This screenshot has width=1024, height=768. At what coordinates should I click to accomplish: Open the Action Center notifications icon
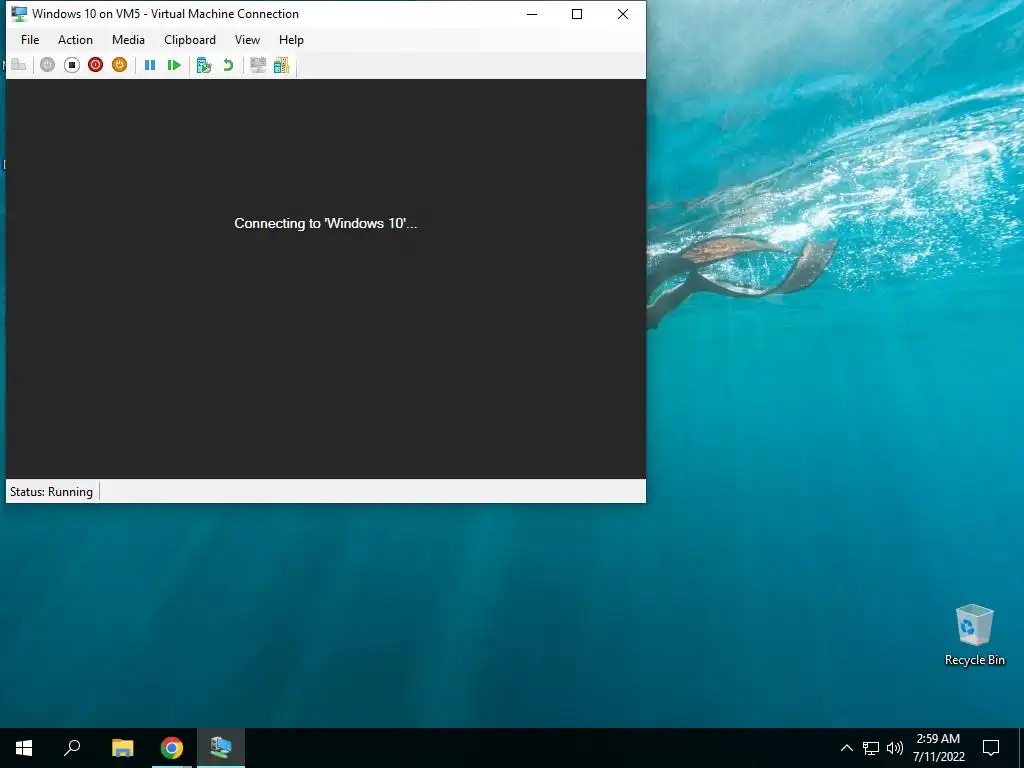click(x=991, y=748)
